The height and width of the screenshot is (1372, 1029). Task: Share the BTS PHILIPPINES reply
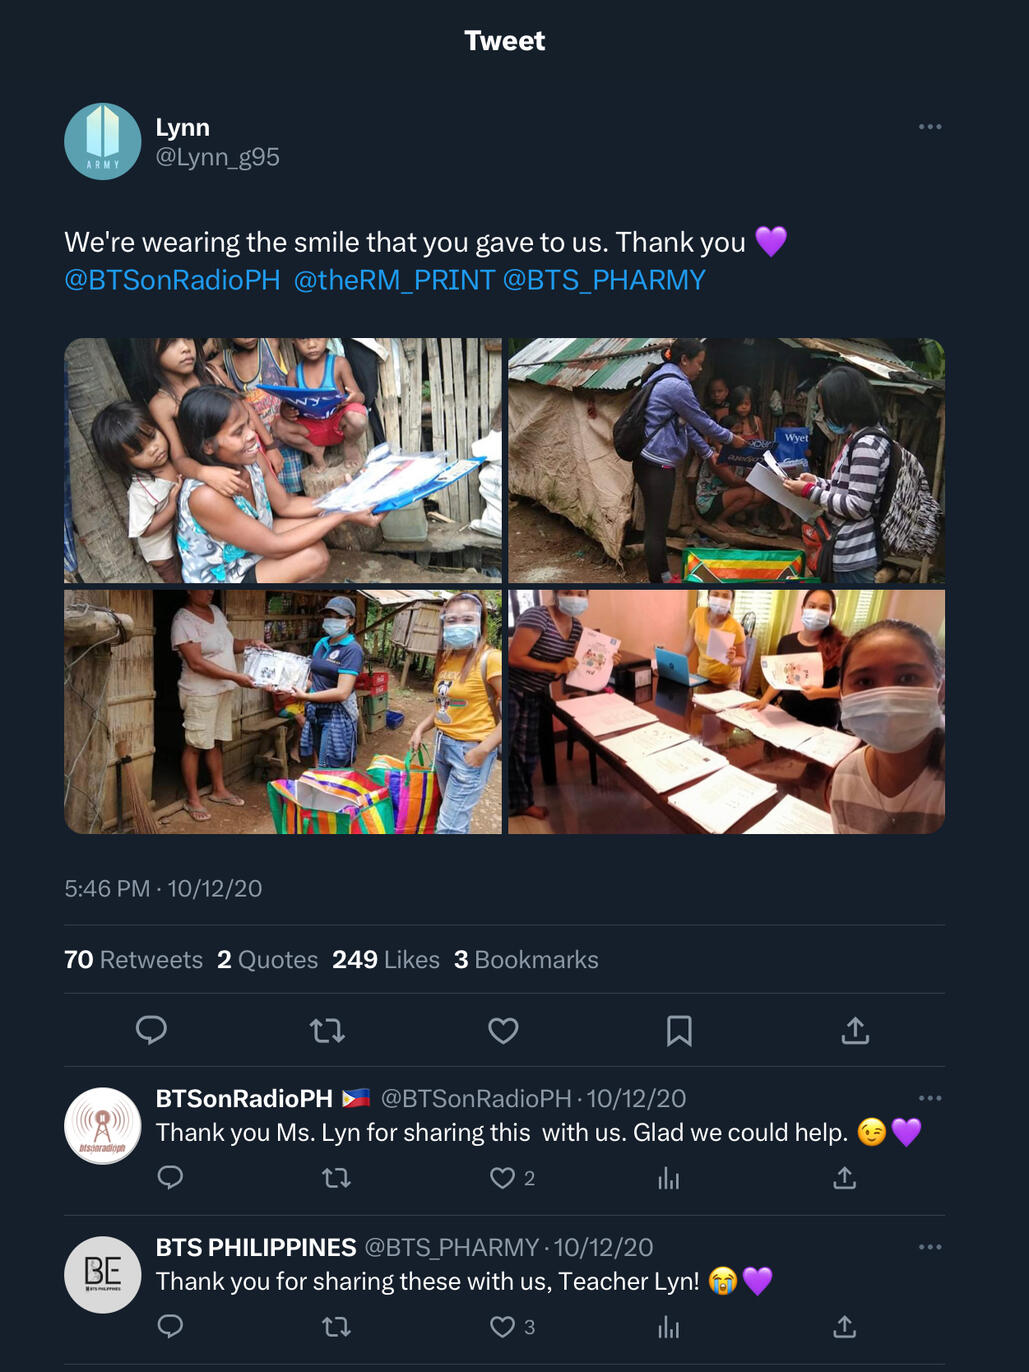[845, 1327]
